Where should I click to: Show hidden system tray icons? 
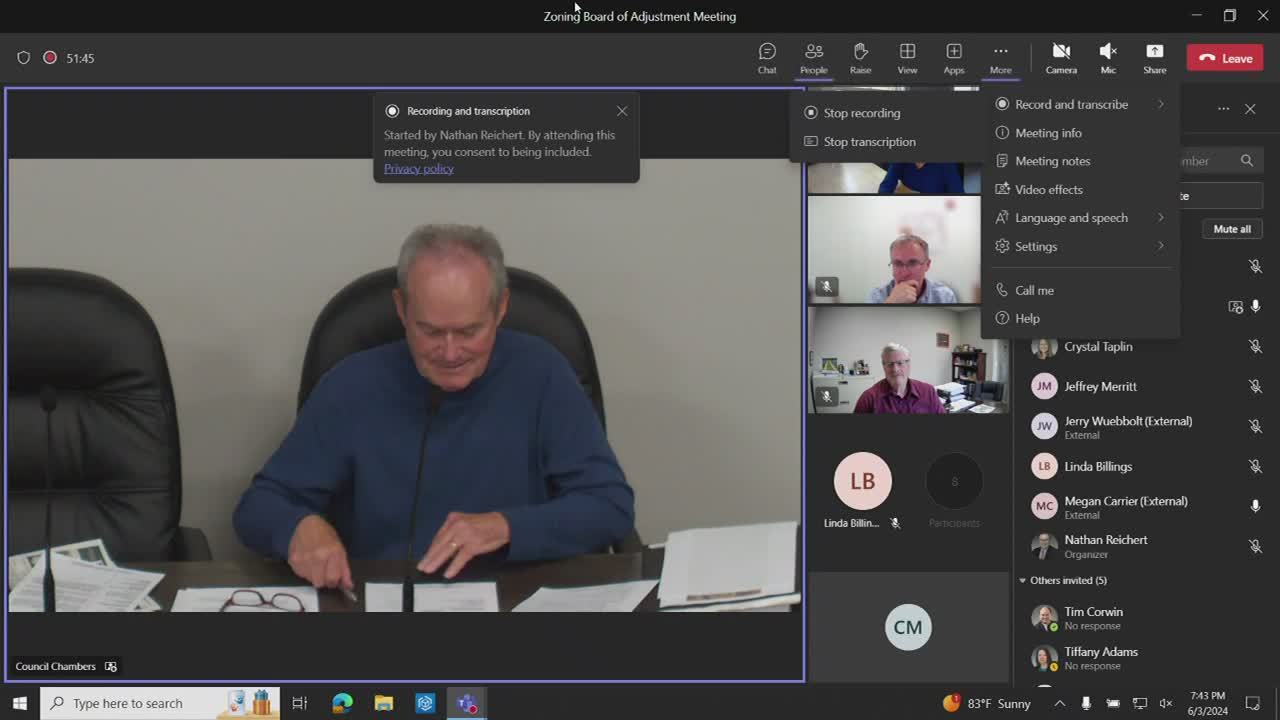[x=1060, y=703]
